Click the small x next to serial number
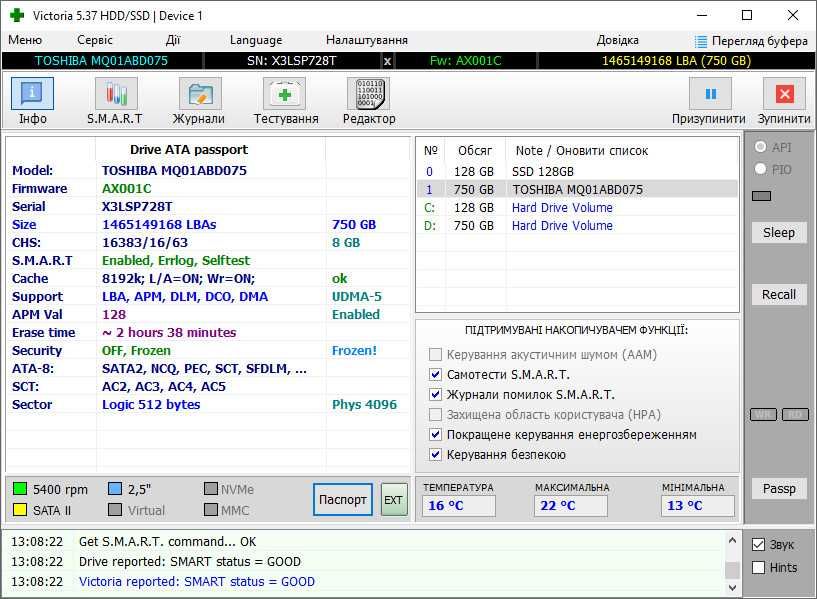The height and width of the screenshot is (599, 817). (387, 61)
